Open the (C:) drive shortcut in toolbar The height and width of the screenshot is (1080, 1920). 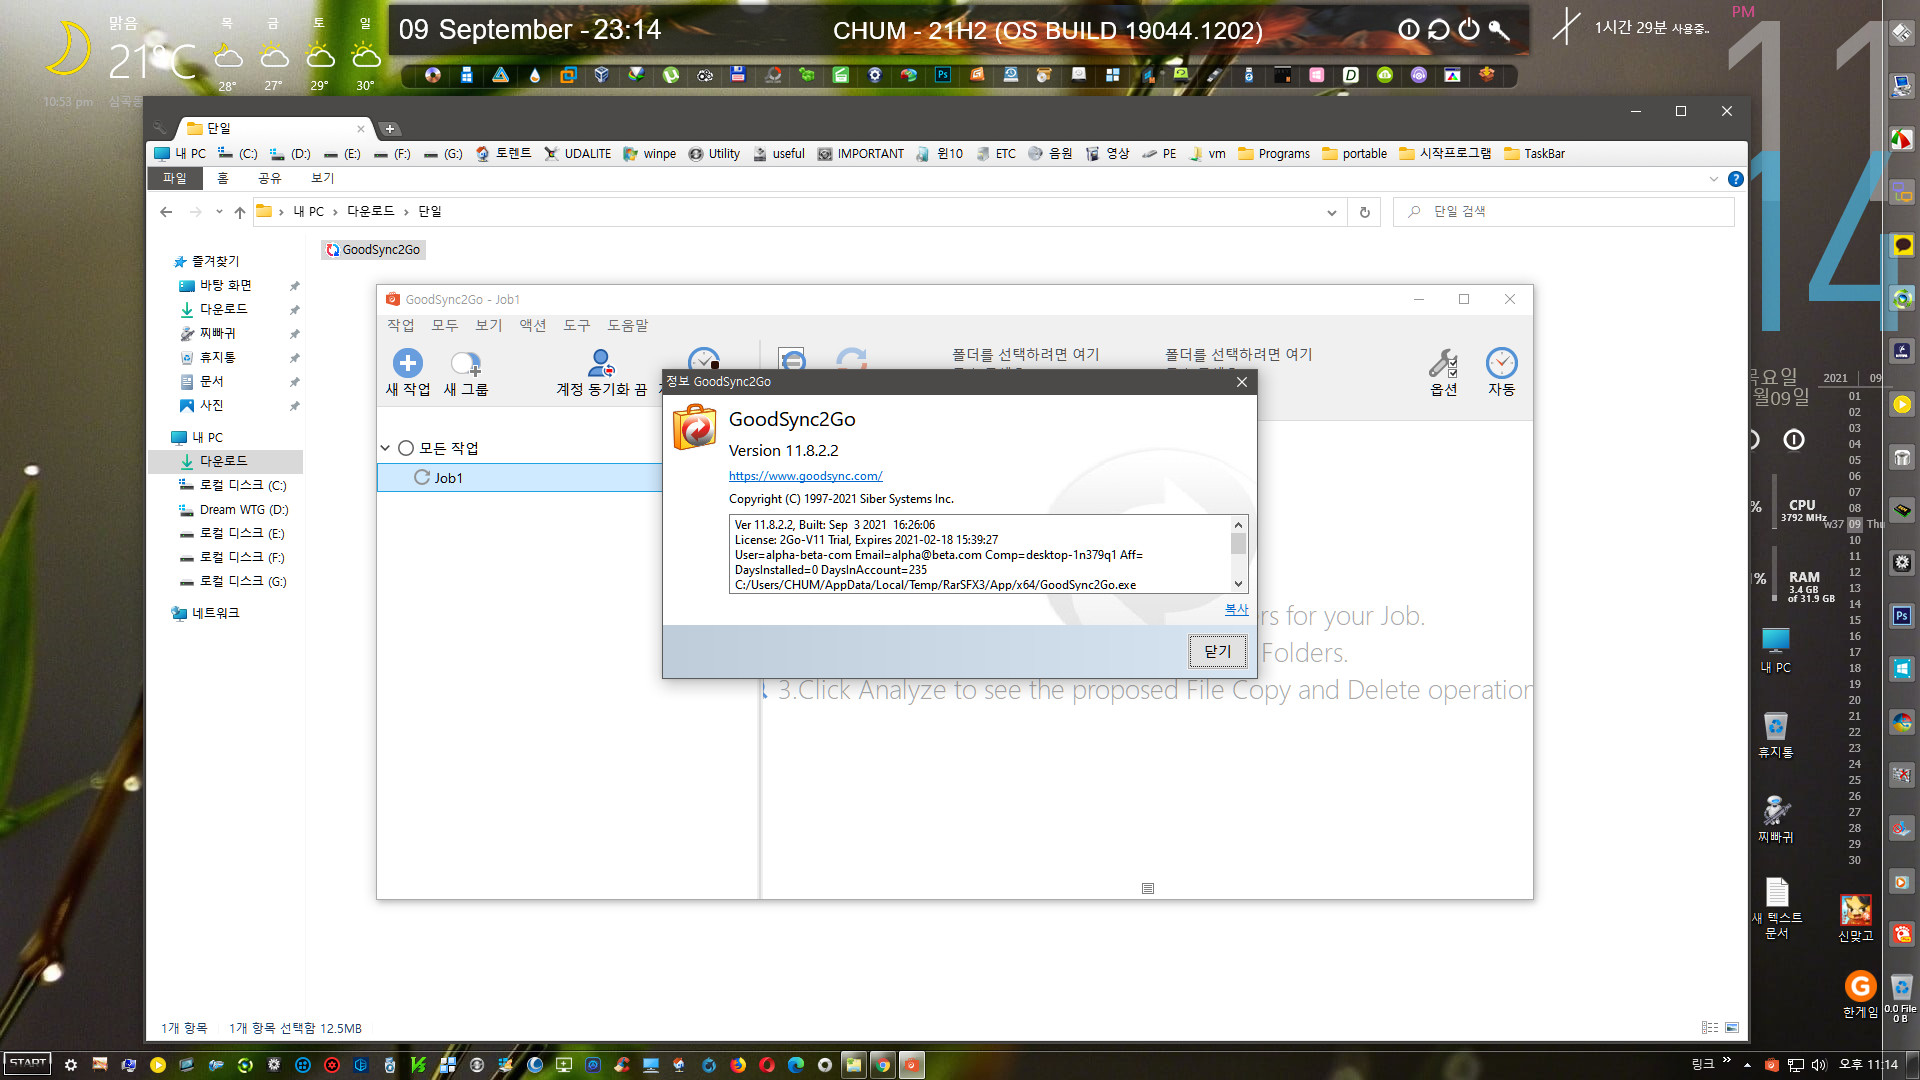tap(238, 154)
